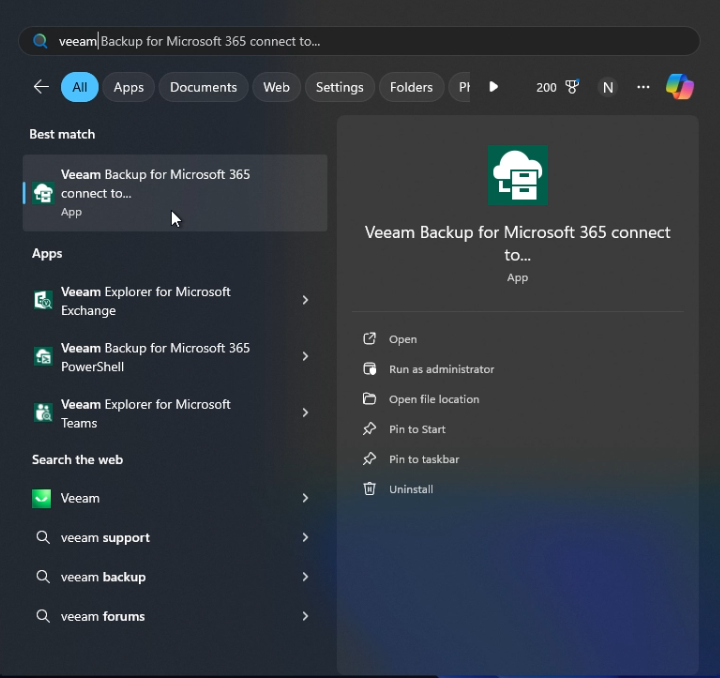Screen dimensions: 720x678
Task: Launch Copilot from the colorful icon
Action: click(680, 87)
